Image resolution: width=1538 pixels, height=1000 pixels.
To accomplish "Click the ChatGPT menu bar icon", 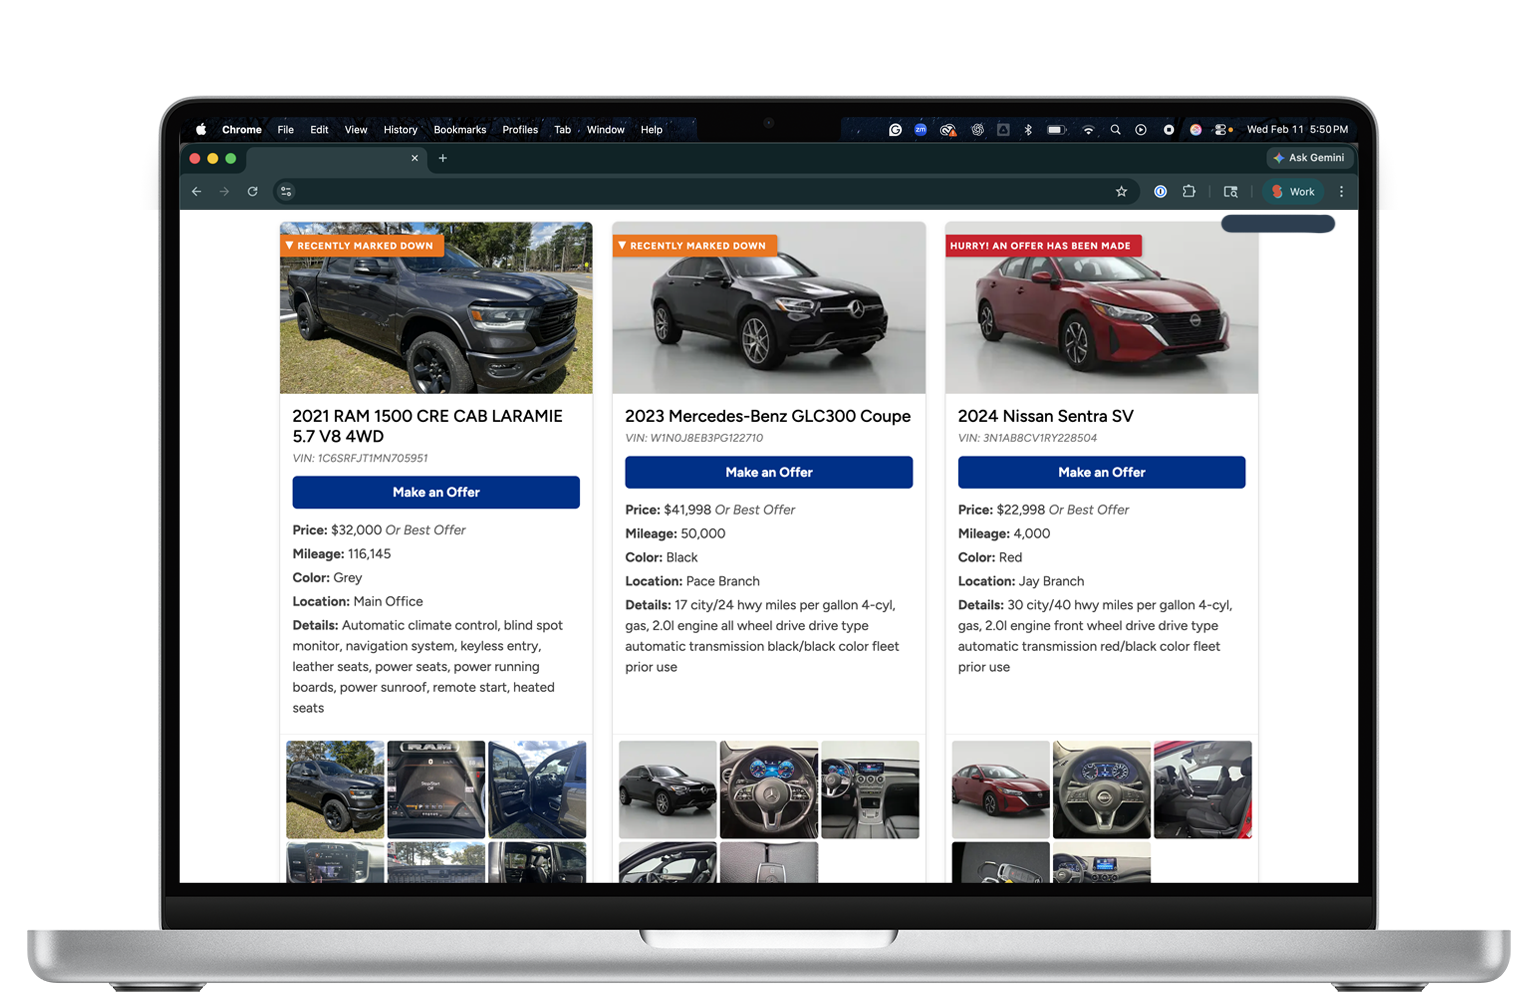I will 977,130.
